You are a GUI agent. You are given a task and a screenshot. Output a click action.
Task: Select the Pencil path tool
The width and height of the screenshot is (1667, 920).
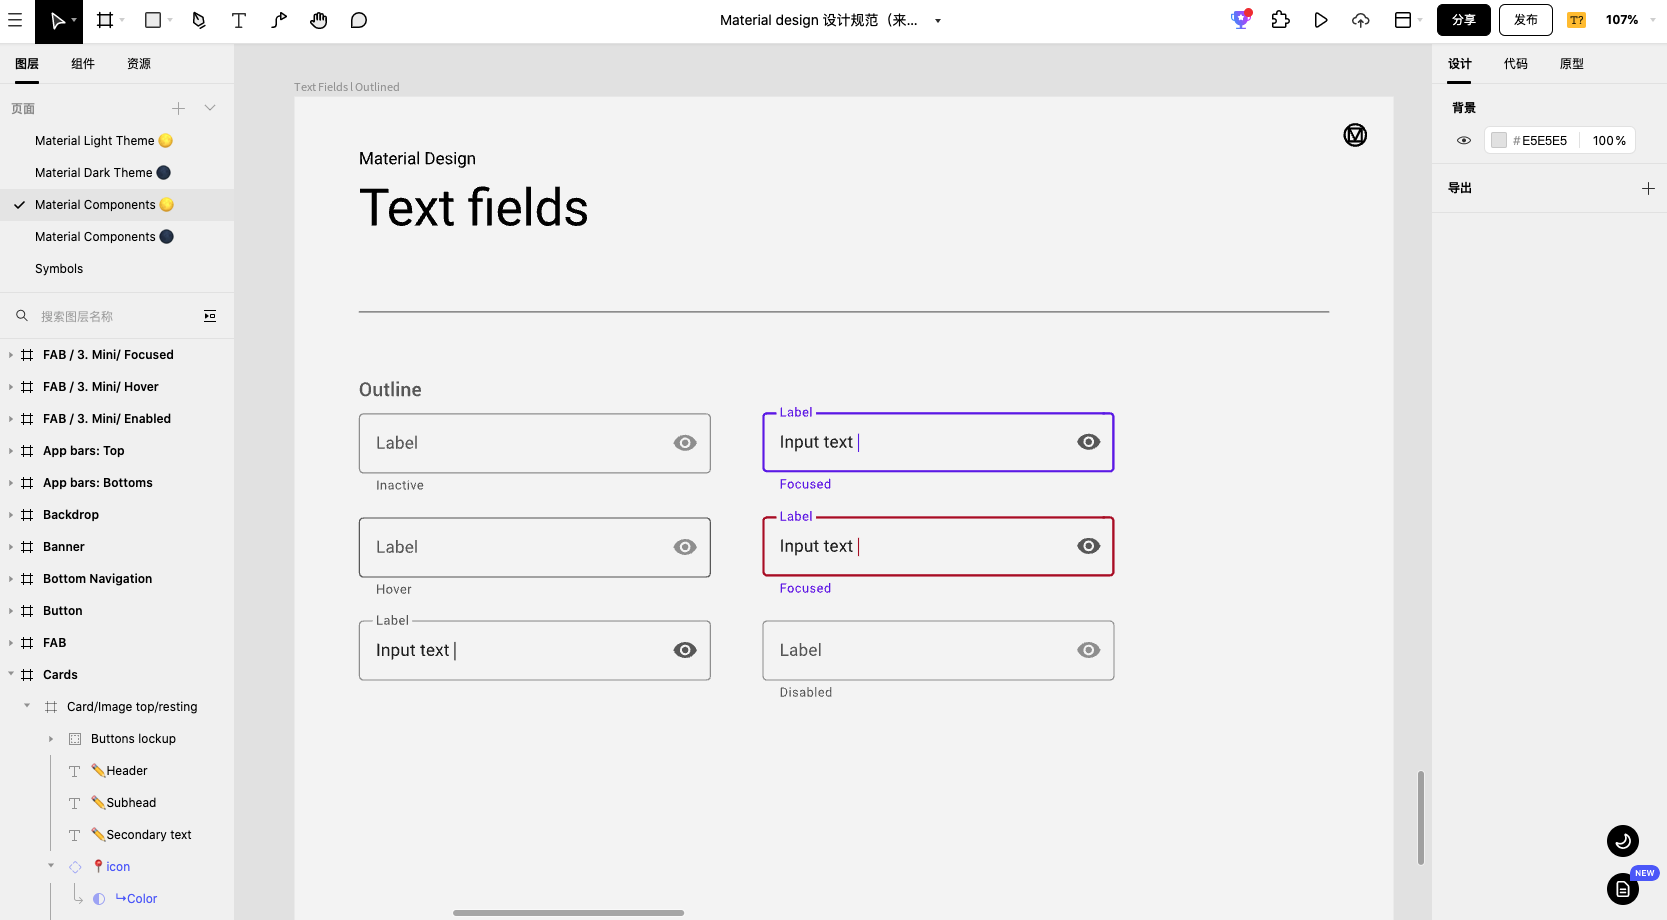(x=279, y=20)
